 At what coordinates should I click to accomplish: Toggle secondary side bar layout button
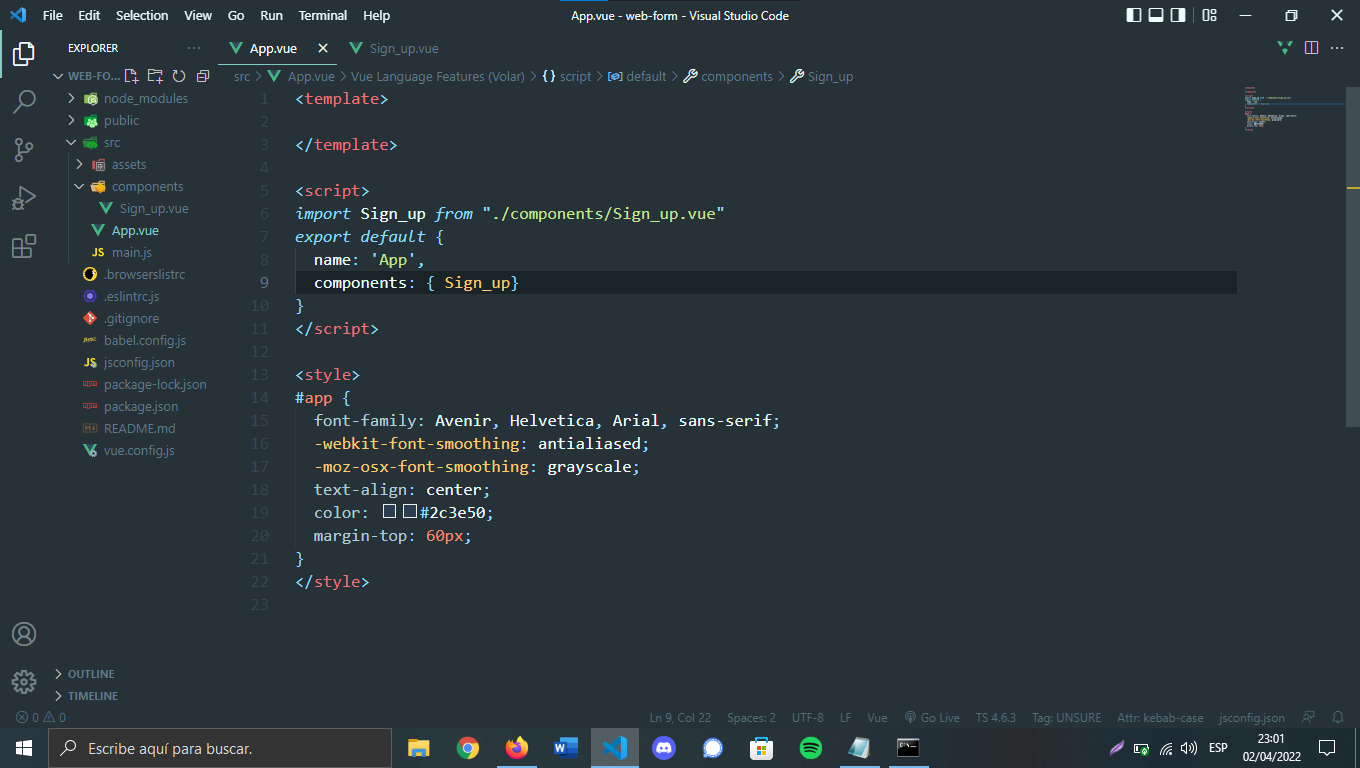point(1178,15)
